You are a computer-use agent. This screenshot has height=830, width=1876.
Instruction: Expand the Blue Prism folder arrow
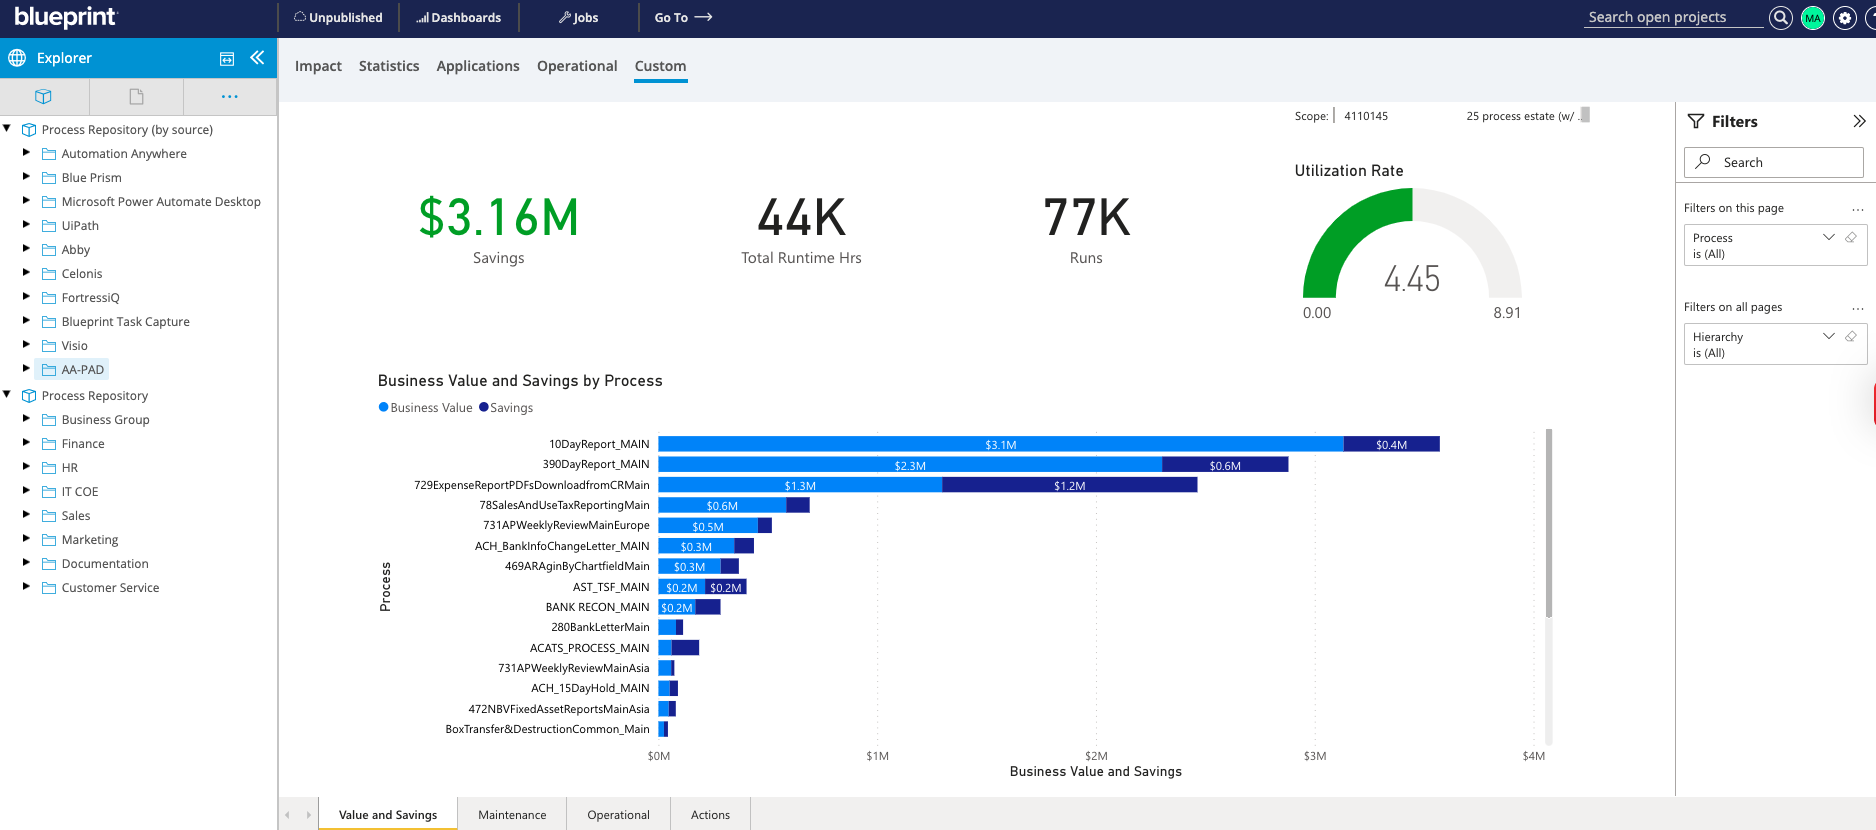[27, 177]
